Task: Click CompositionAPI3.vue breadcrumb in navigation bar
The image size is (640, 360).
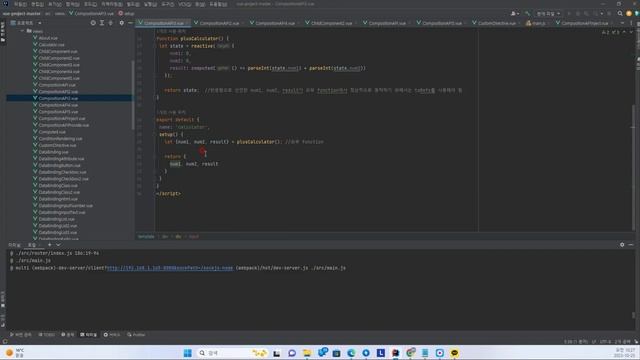Action: [91, 13]
